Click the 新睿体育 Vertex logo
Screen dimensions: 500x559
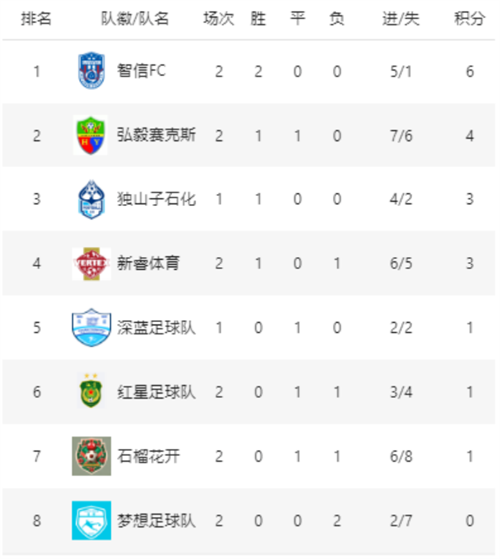(x=91, y=263)
